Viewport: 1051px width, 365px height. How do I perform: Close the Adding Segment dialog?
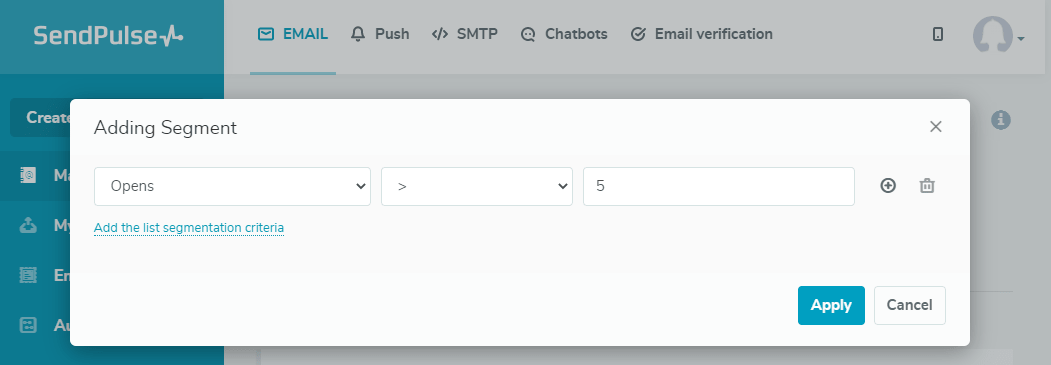936,127
